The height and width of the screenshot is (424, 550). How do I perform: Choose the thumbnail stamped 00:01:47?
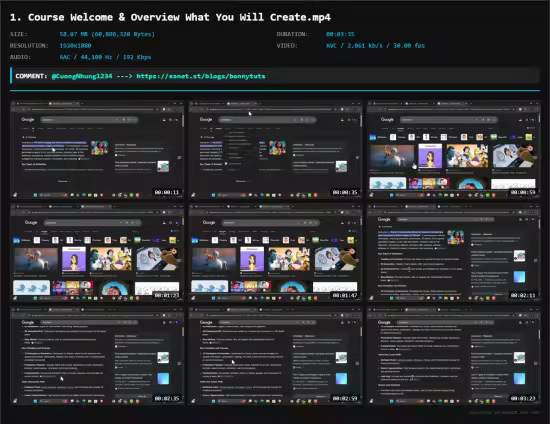coord(275,253)
